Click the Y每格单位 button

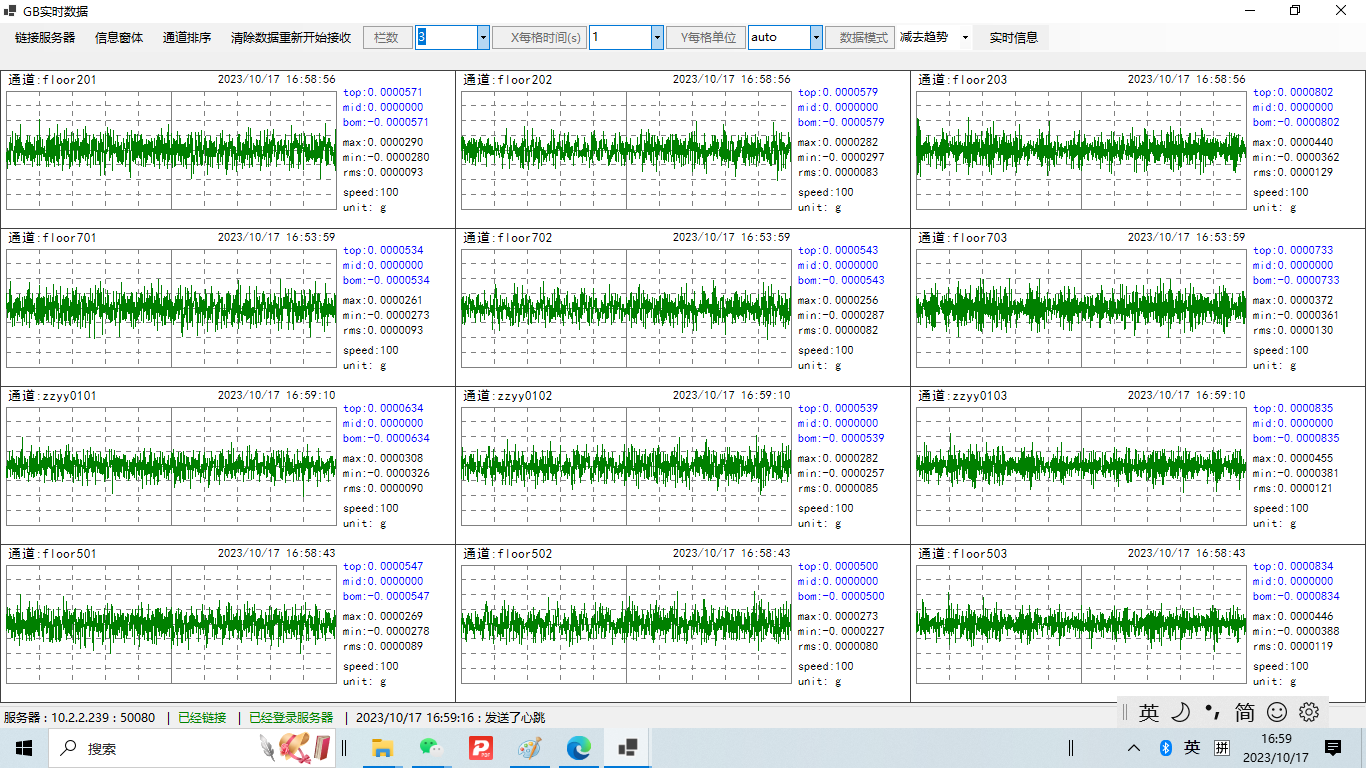[x=706, y=38]
